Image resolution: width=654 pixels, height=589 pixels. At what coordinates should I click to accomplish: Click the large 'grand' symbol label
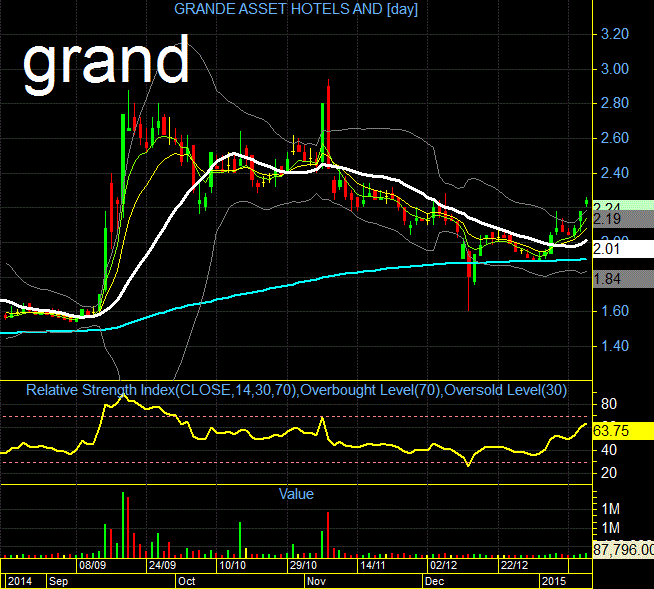click(106, 64)
